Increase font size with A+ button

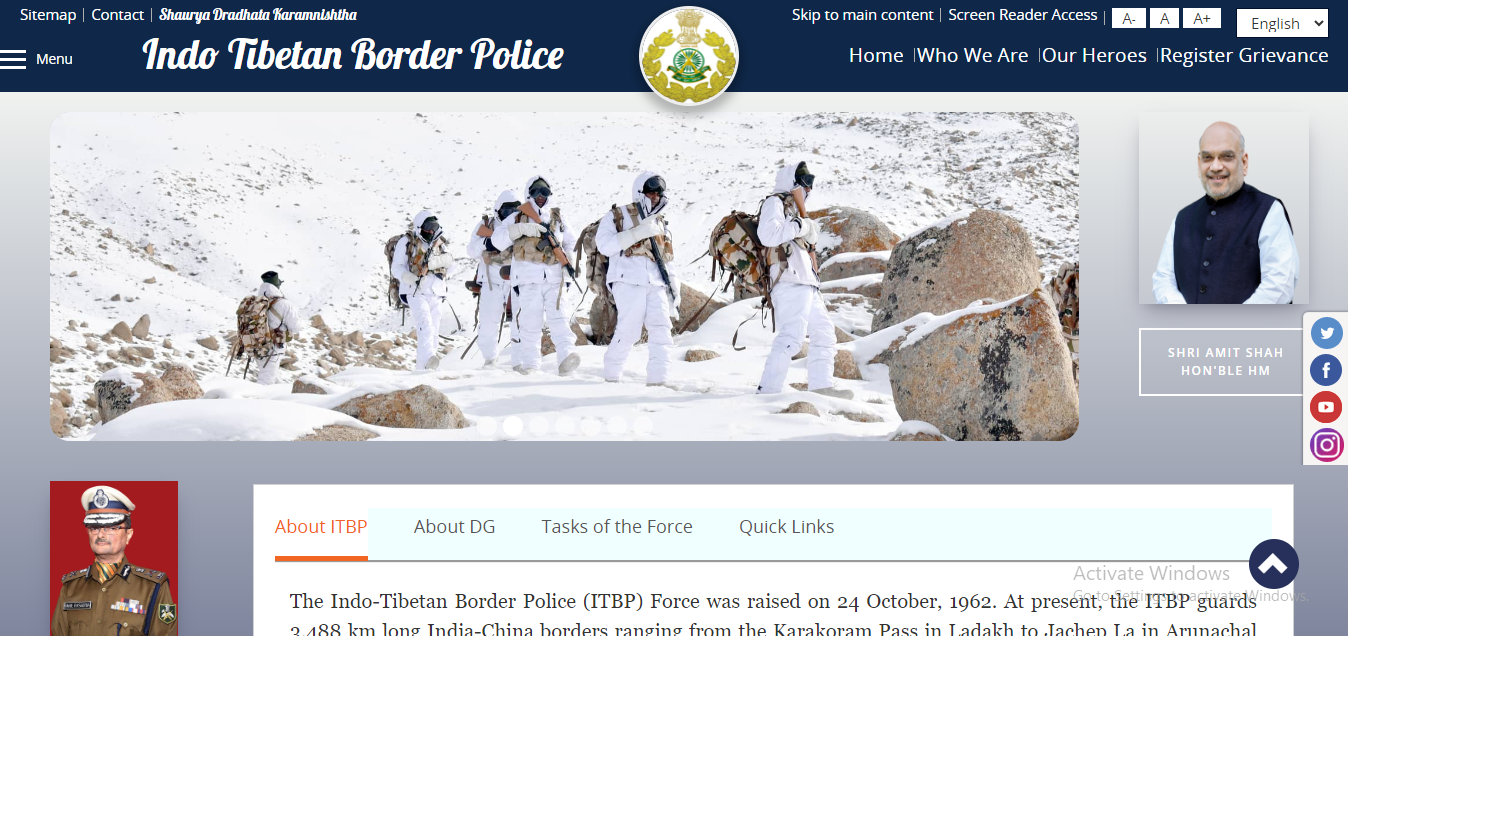coord(1201,18)
